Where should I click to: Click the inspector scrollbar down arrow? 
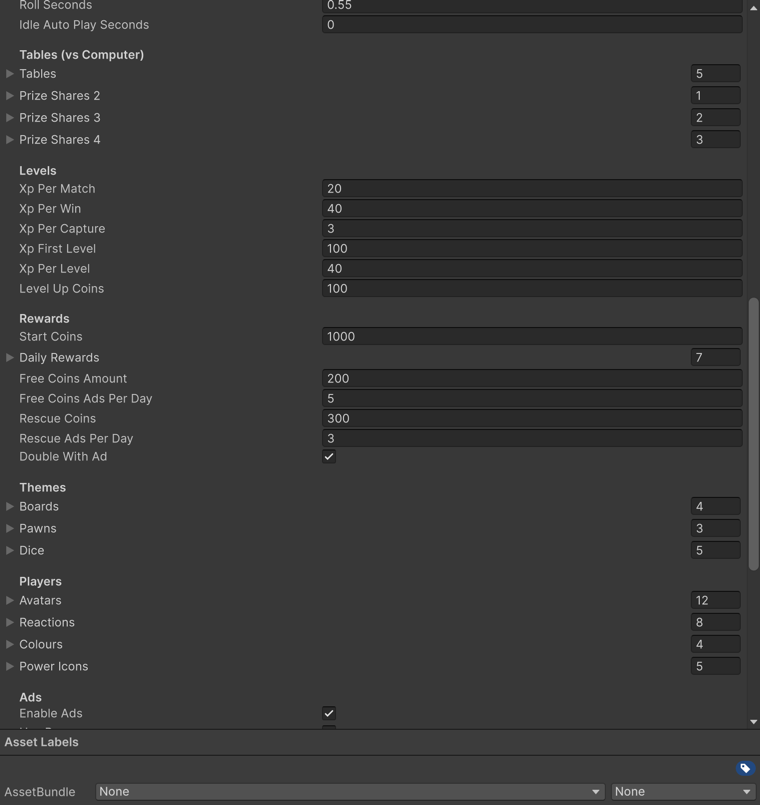tap(753, 722)
